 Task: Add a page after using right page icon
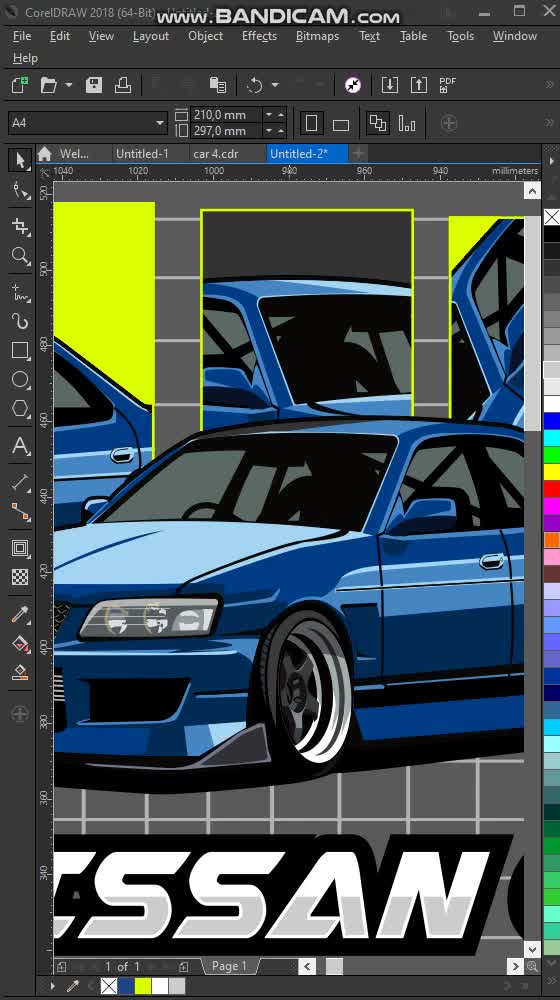[x=184, y=967]
